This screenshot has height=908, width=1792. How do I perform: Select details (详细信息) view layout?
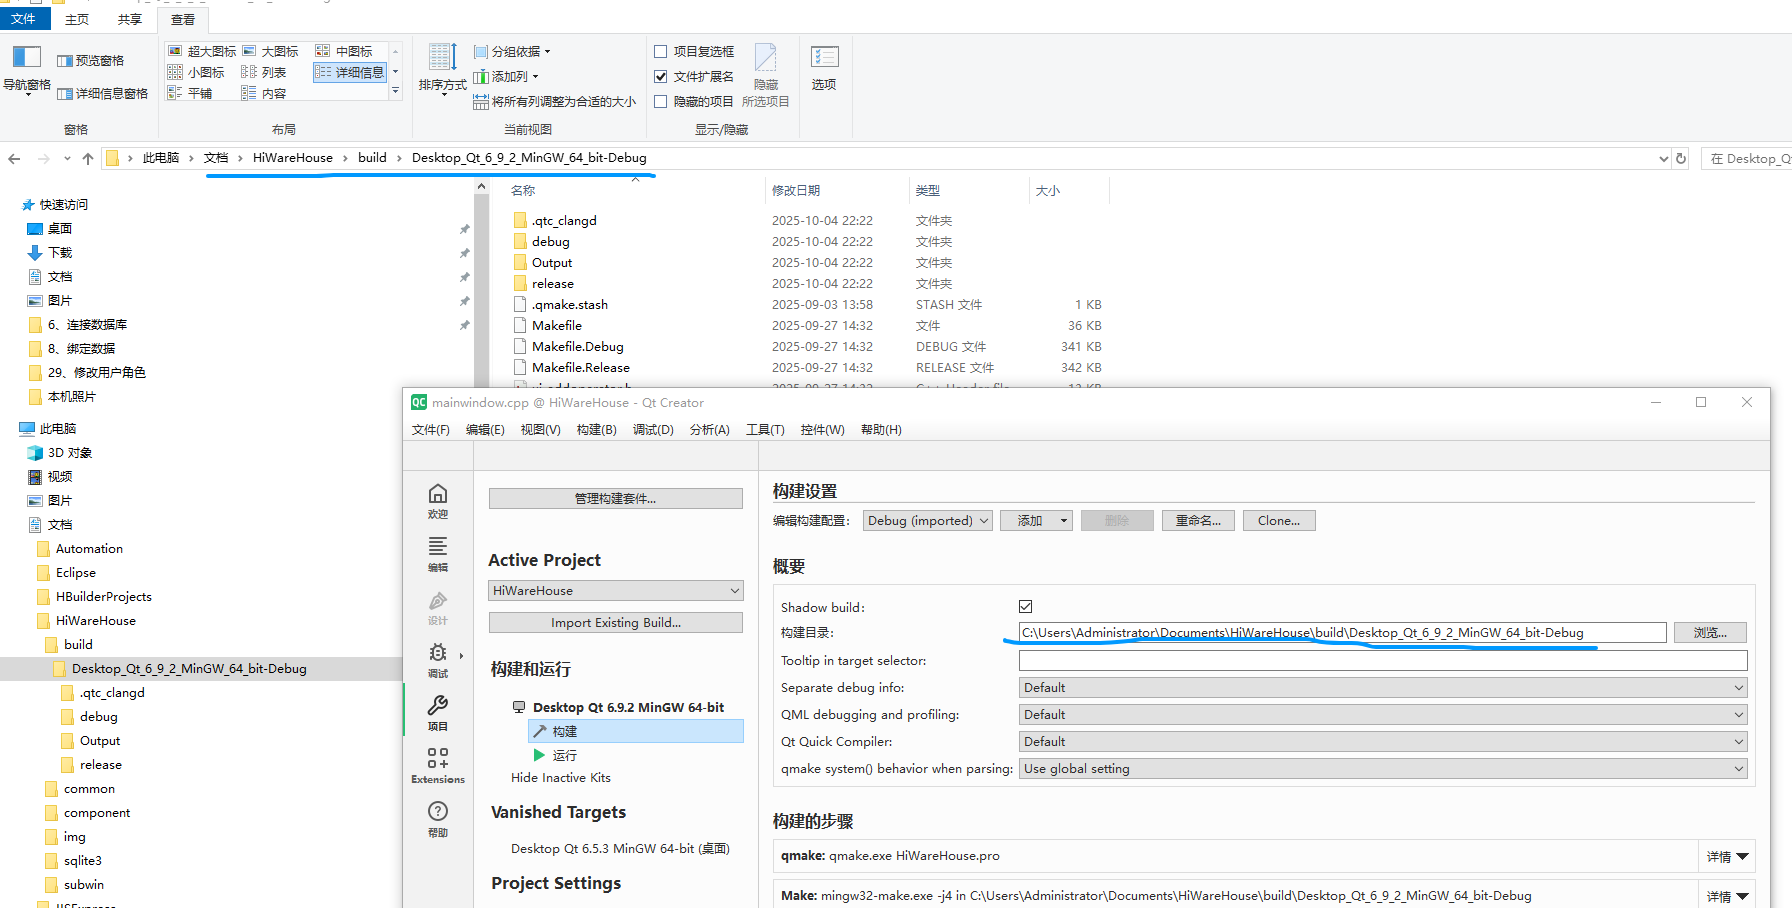[x=350, y=72]
